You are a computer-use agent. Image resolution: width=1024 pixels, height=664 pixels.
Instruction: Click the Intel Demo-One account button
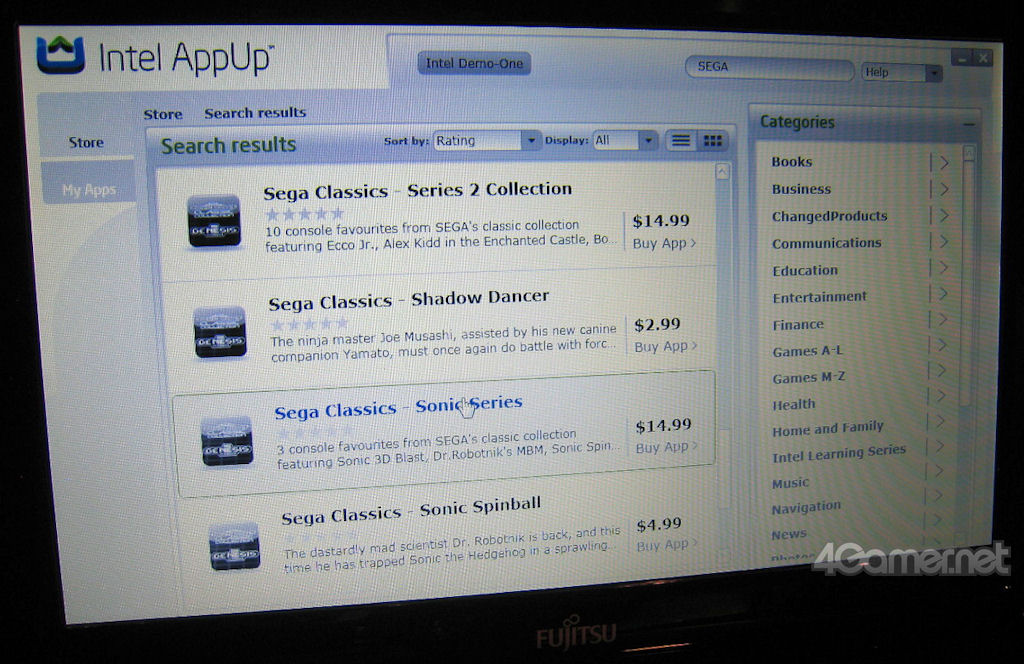pos(474,63)
